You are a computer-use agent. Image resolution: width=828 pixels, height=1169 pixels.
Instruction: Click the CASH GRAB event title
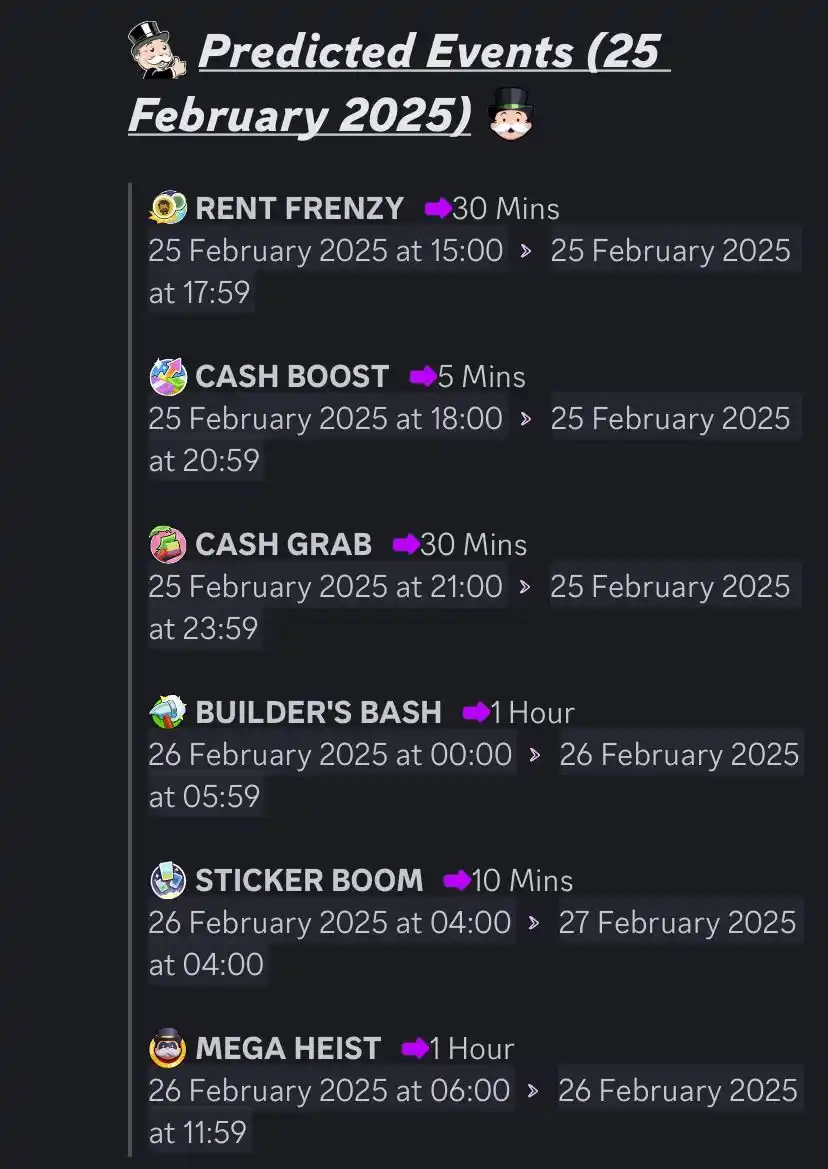click(283, 544)
